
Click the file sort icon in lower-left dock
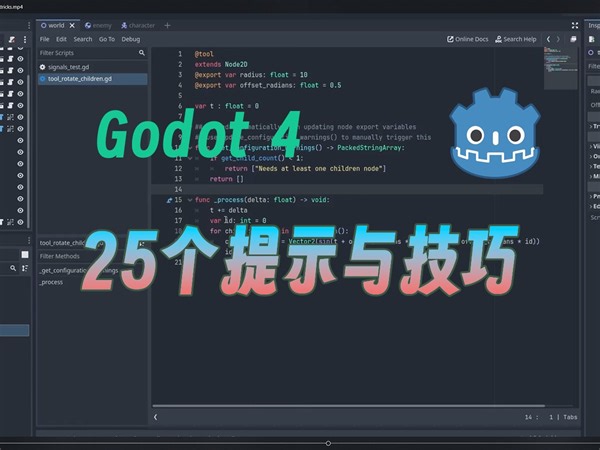[x=25, y=268]
